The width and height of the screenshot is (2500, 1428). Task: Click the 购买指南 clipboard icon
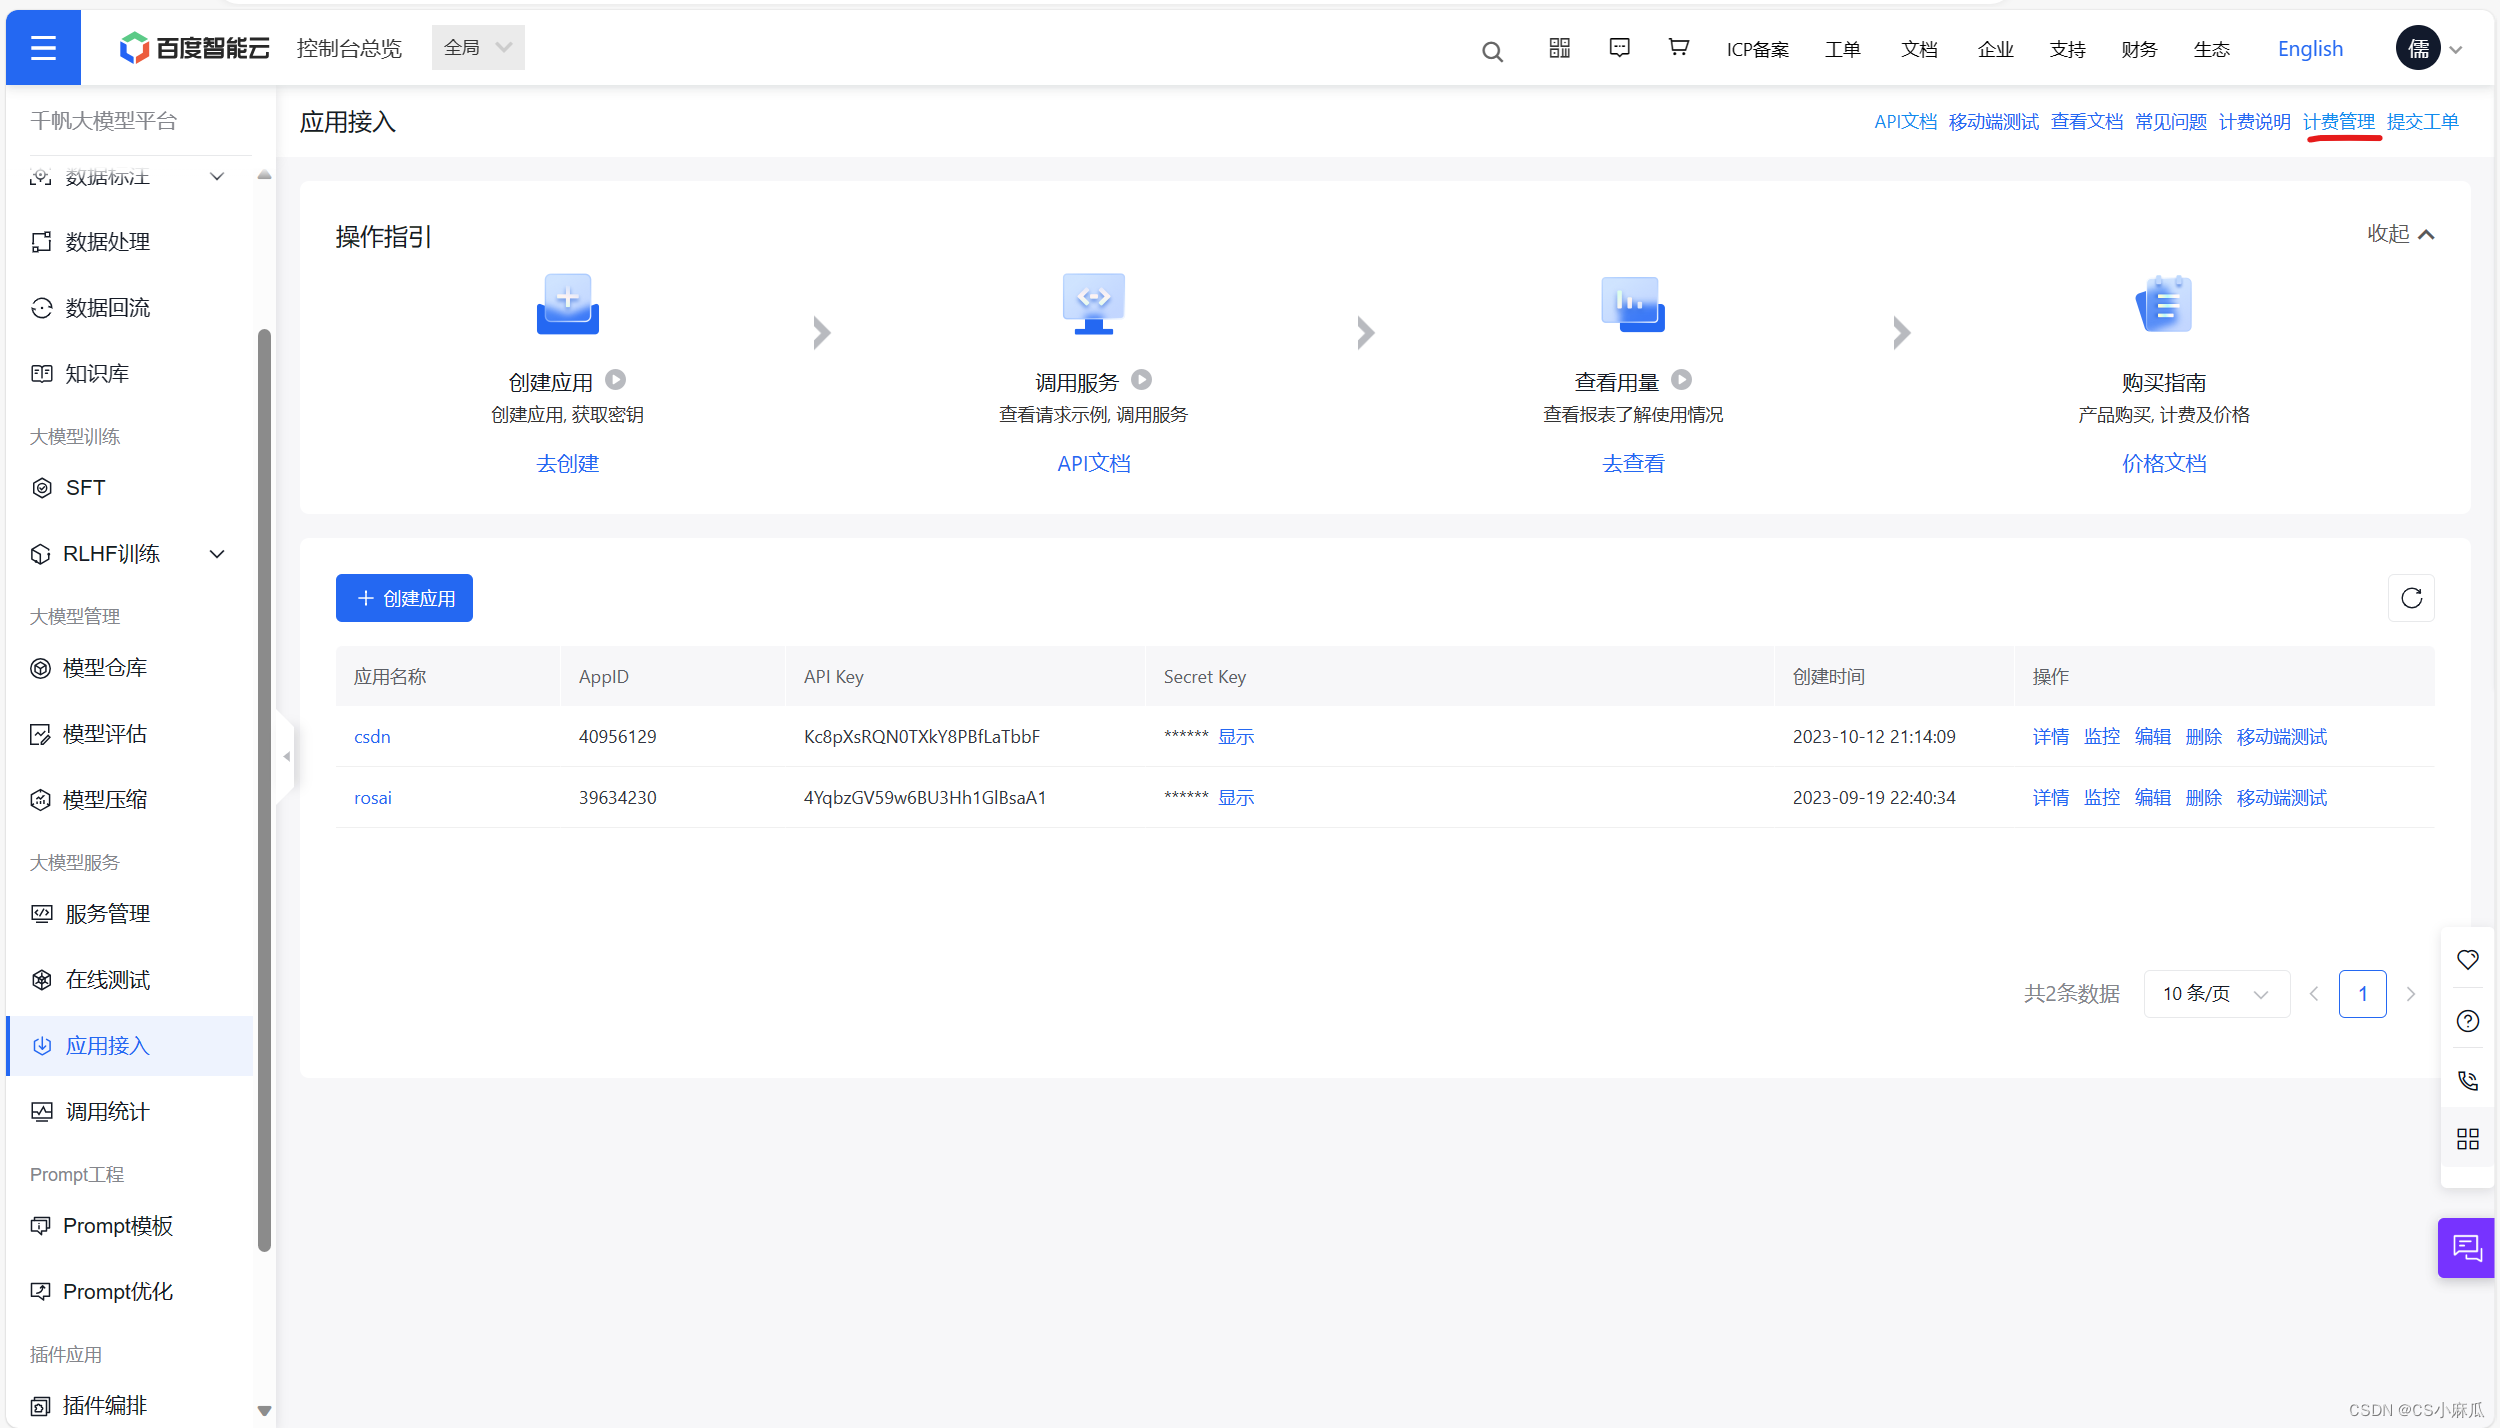(x=2164, y=303)
